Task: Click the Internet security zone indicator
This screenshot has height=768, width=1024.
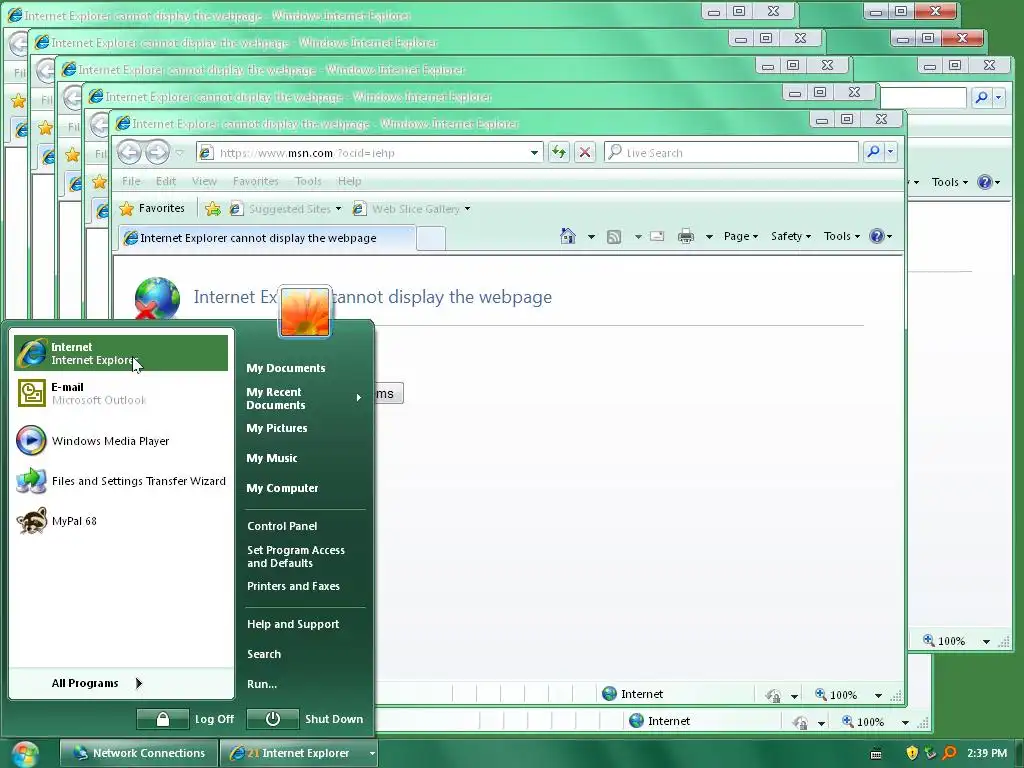Action: [632, 694]
